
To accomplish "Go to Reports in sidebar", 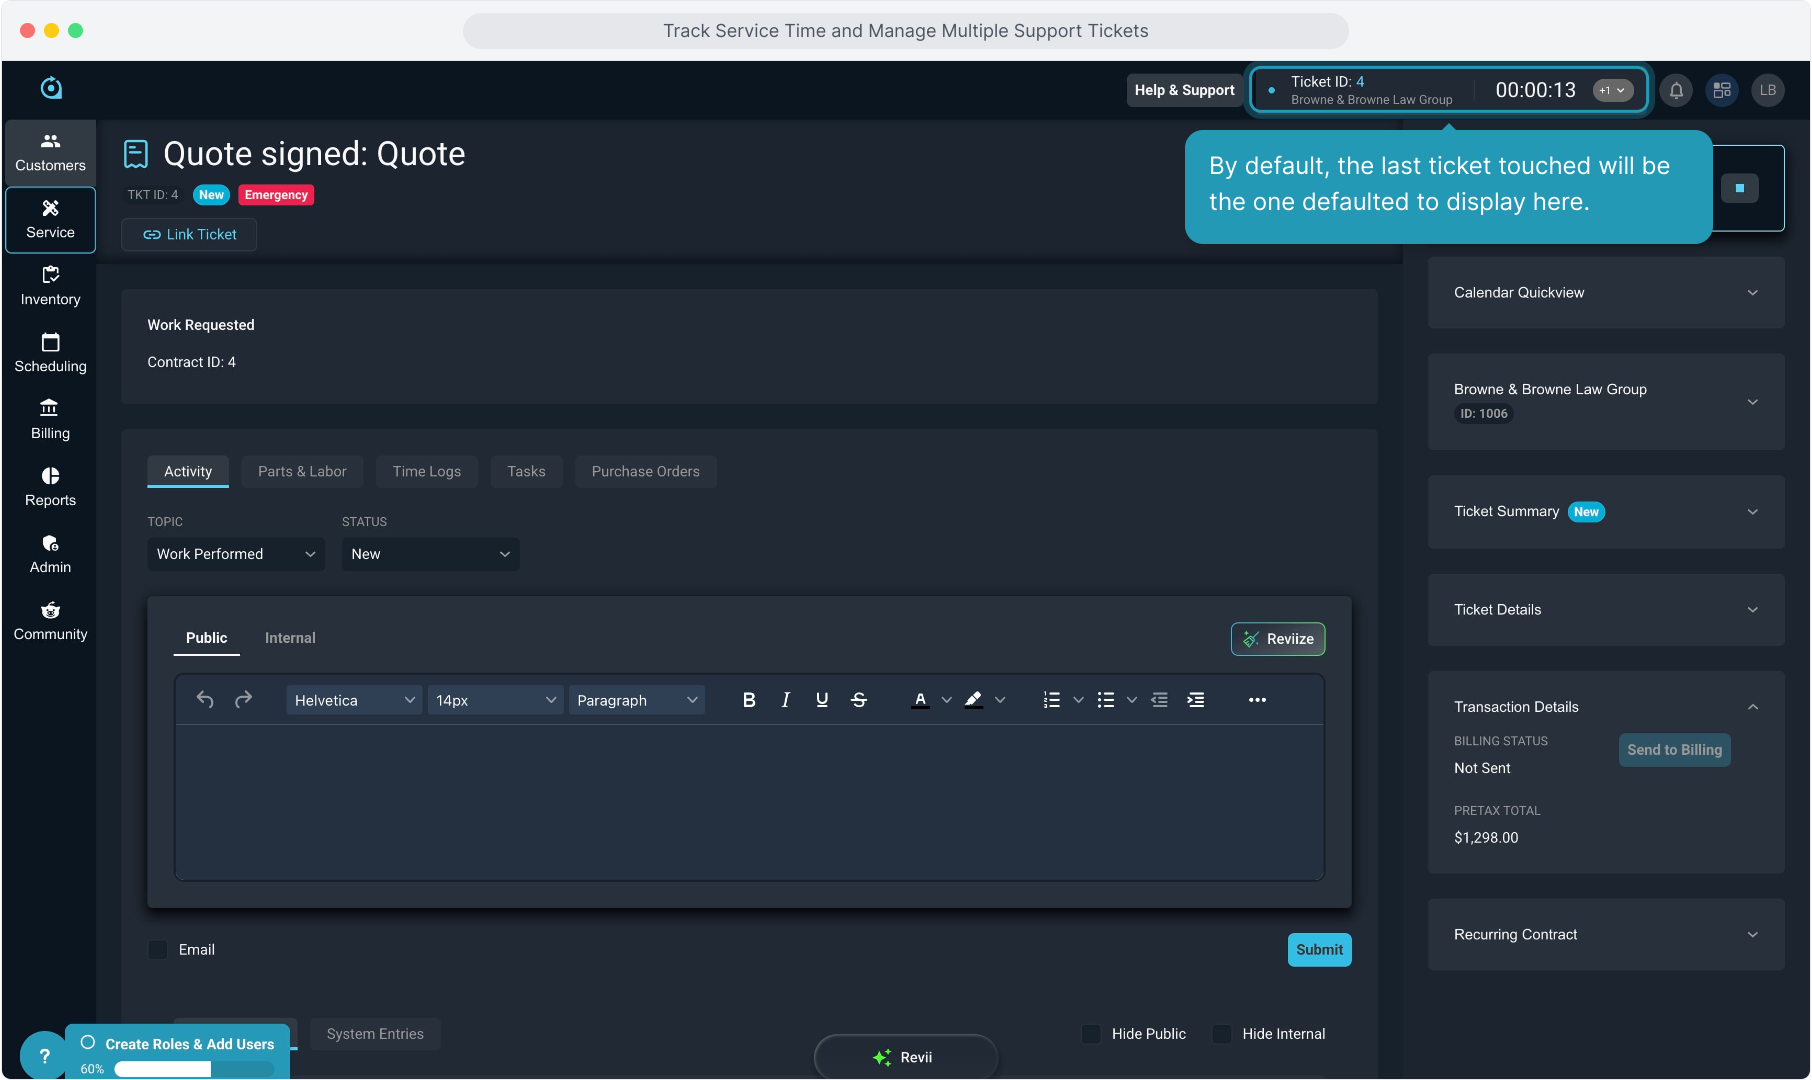I will click(x=50, y=487).
